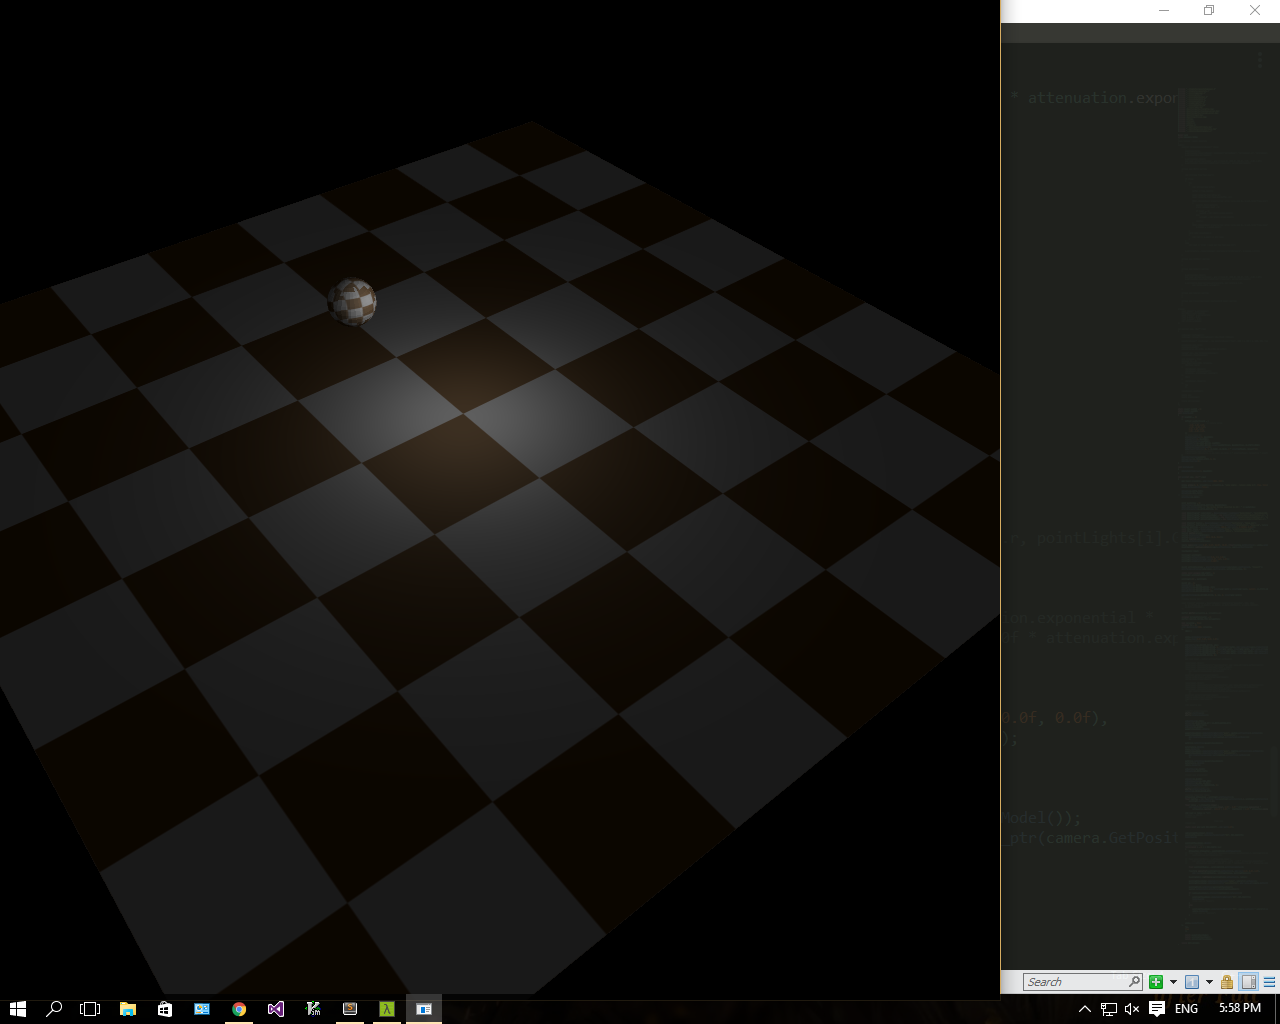
Task: Switch the ENG input language indicator
Action: coord(1187,1009)
